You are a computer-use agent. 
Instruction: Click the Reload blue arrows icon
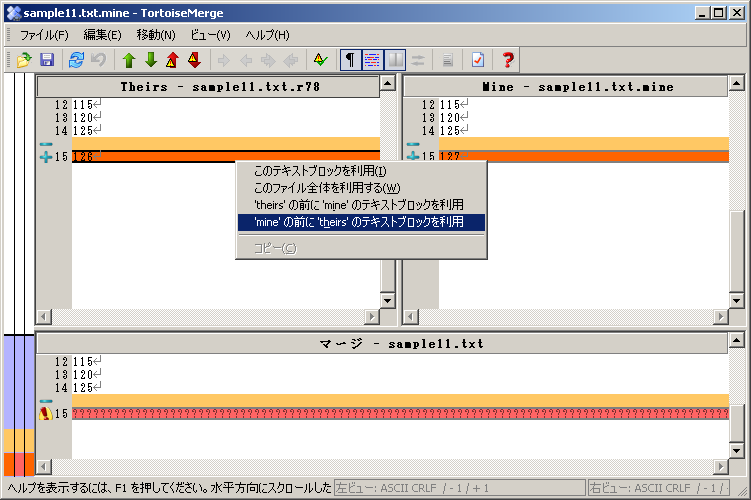coord(76,60)
